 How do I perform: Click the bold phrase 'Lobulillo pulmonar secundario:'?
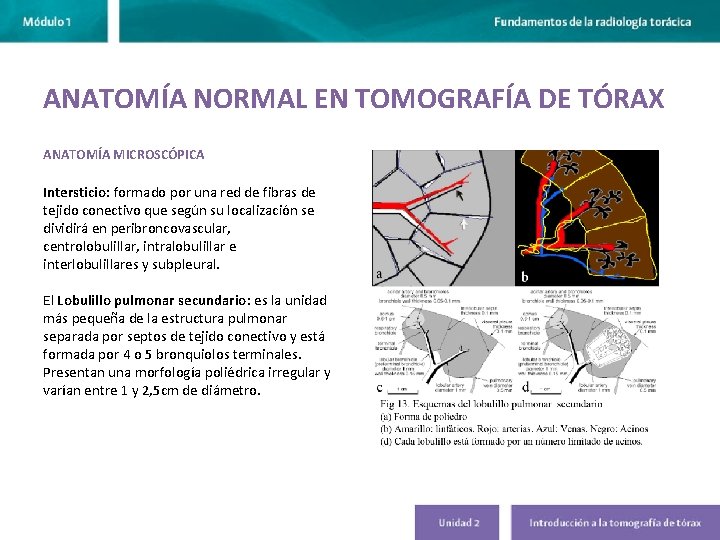154,300
